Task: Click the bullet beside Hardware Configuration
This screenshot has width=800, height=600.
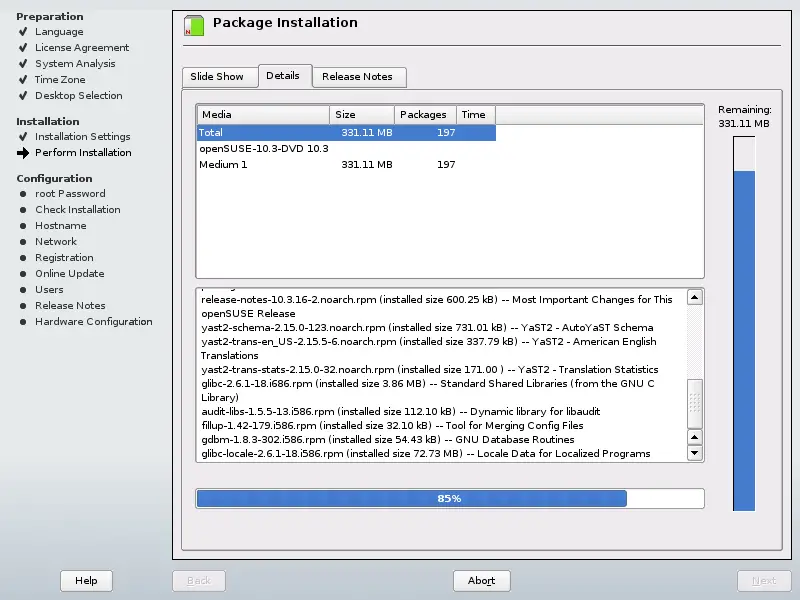Action: pyautogui.click(x=23, y=322)
